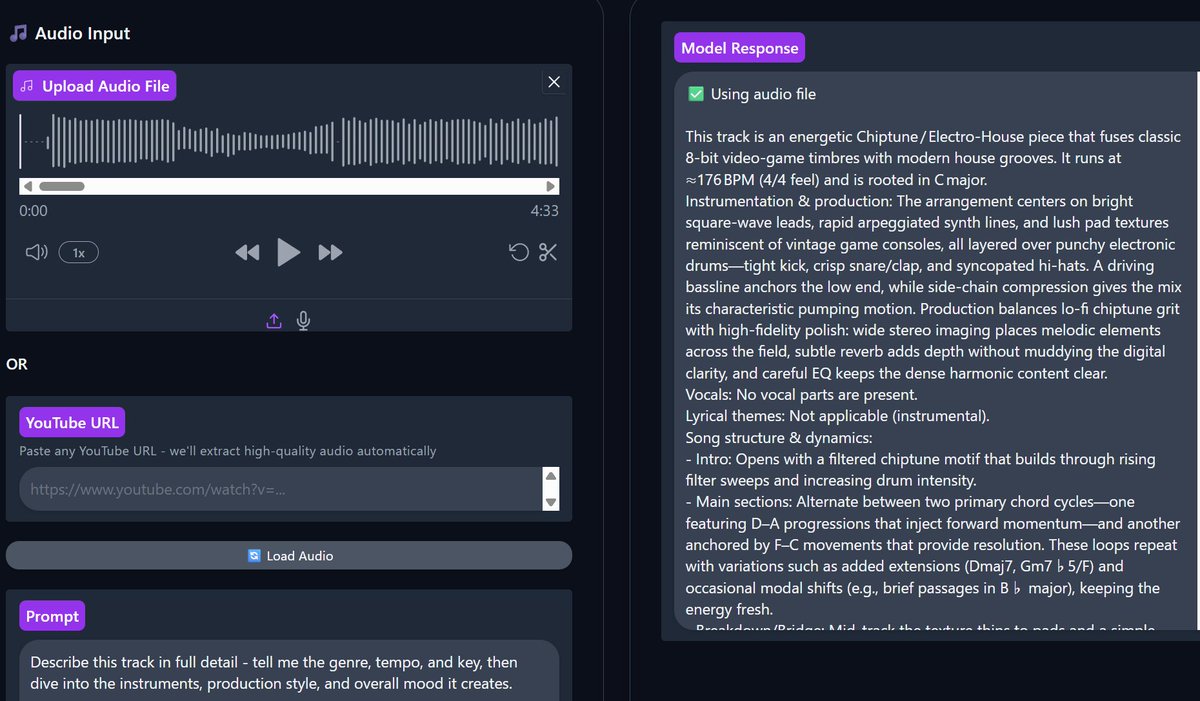Click the green checkmark beside Using audio file
The height and width of the screenshot is (701, 1200).
point(696,94)
